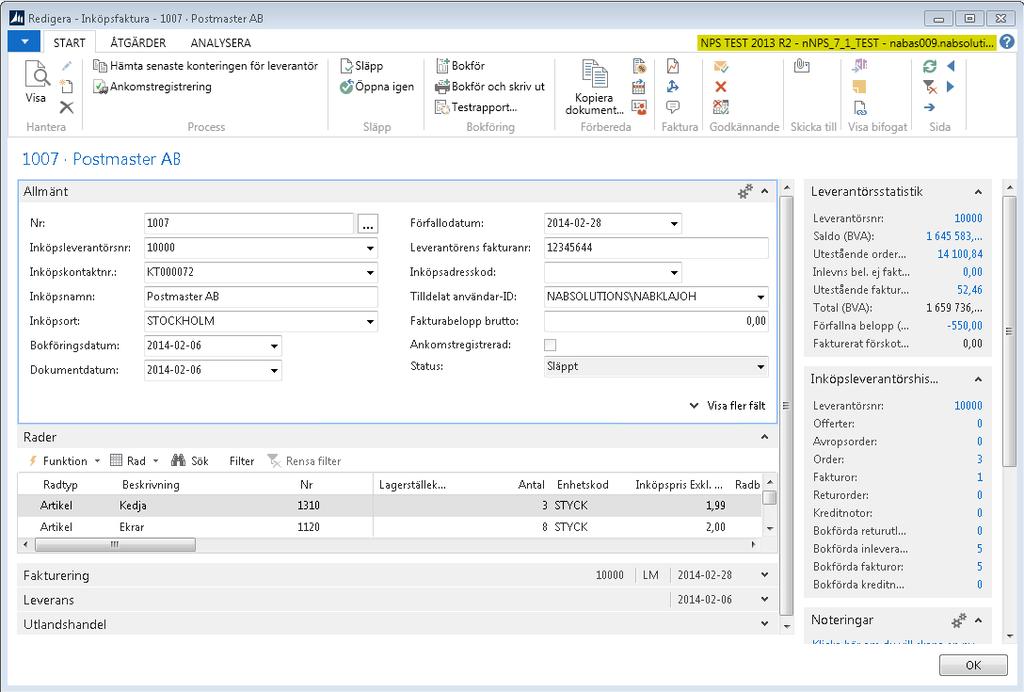
Task: Click Visa fler fält link
Action: coord(728,405)
